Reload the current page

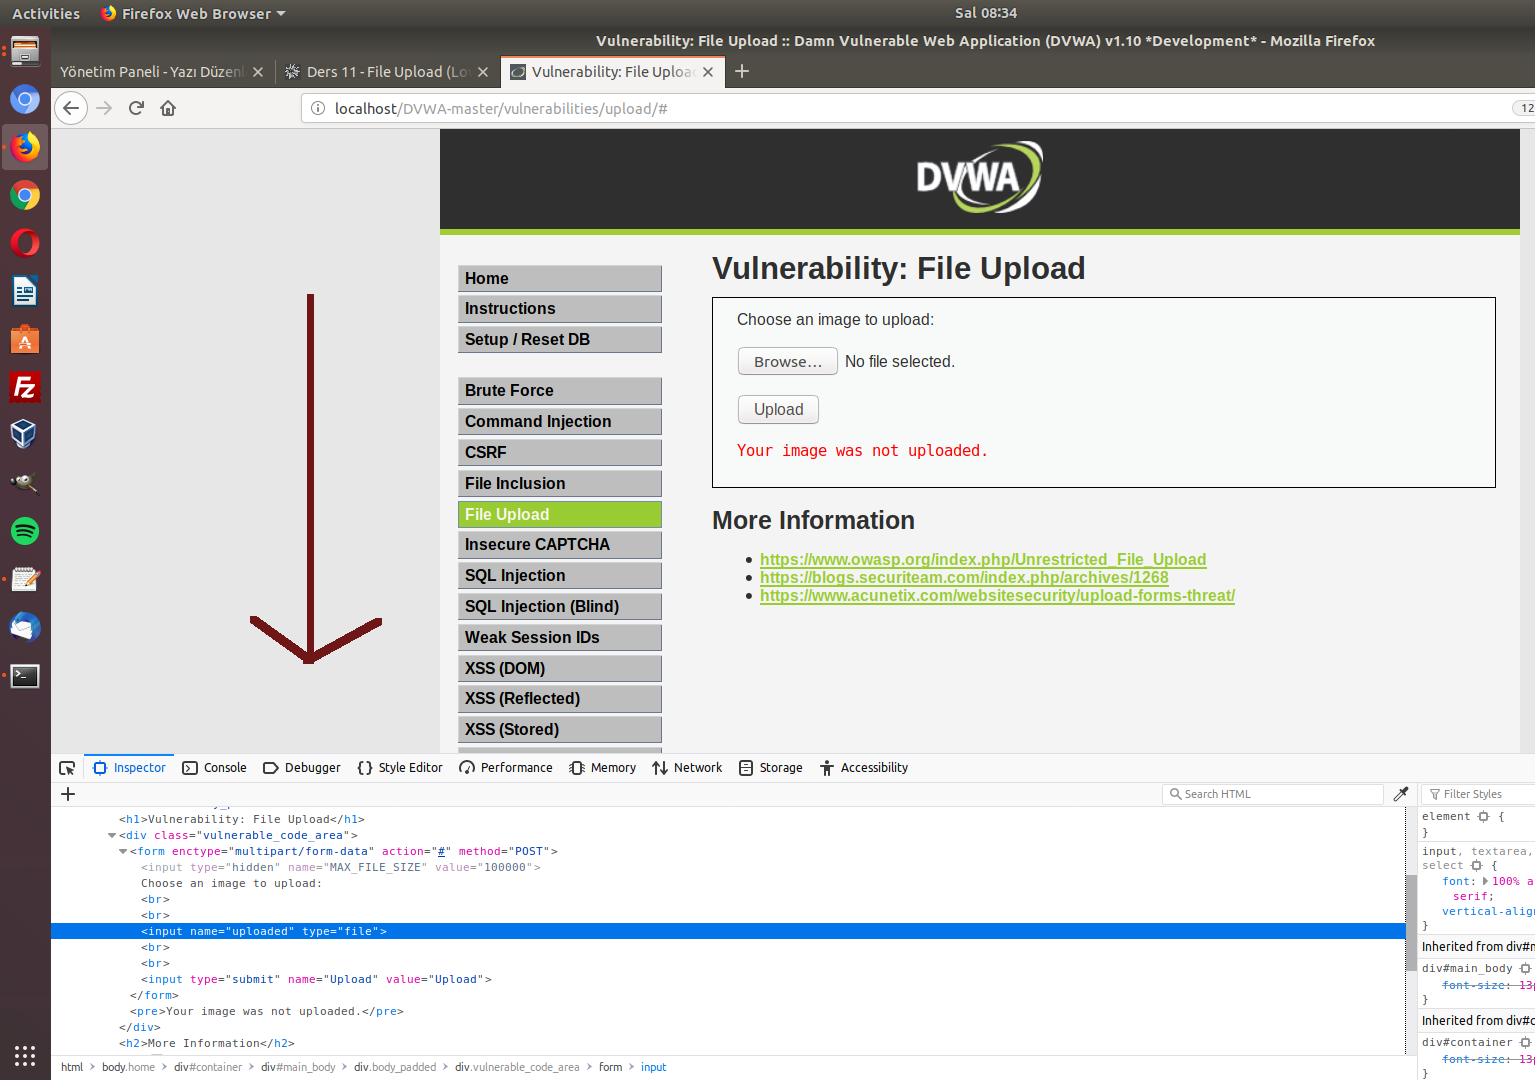pos(136,108)
